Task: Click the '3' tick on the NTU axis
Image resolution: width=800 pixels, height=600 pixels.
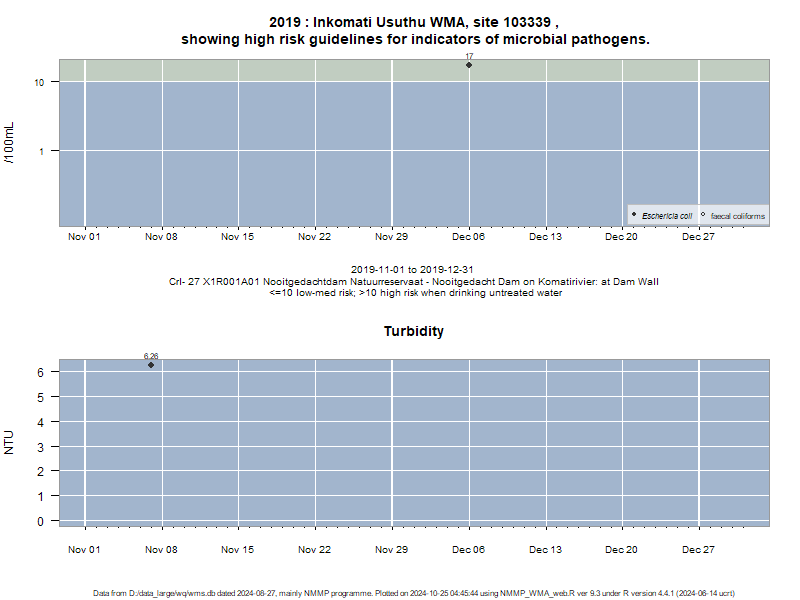Action: [40, 447]
